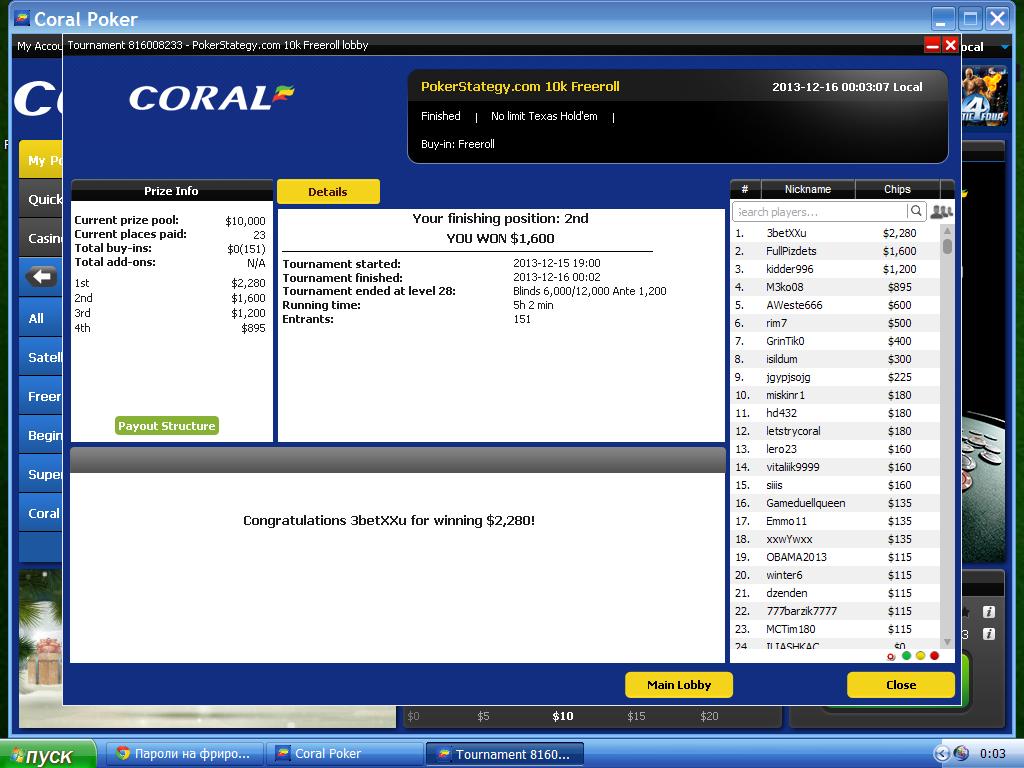Viewport: 1024px width, 768px height.
Task: Select player FullPizdets in the list
Action: point(836,251)
